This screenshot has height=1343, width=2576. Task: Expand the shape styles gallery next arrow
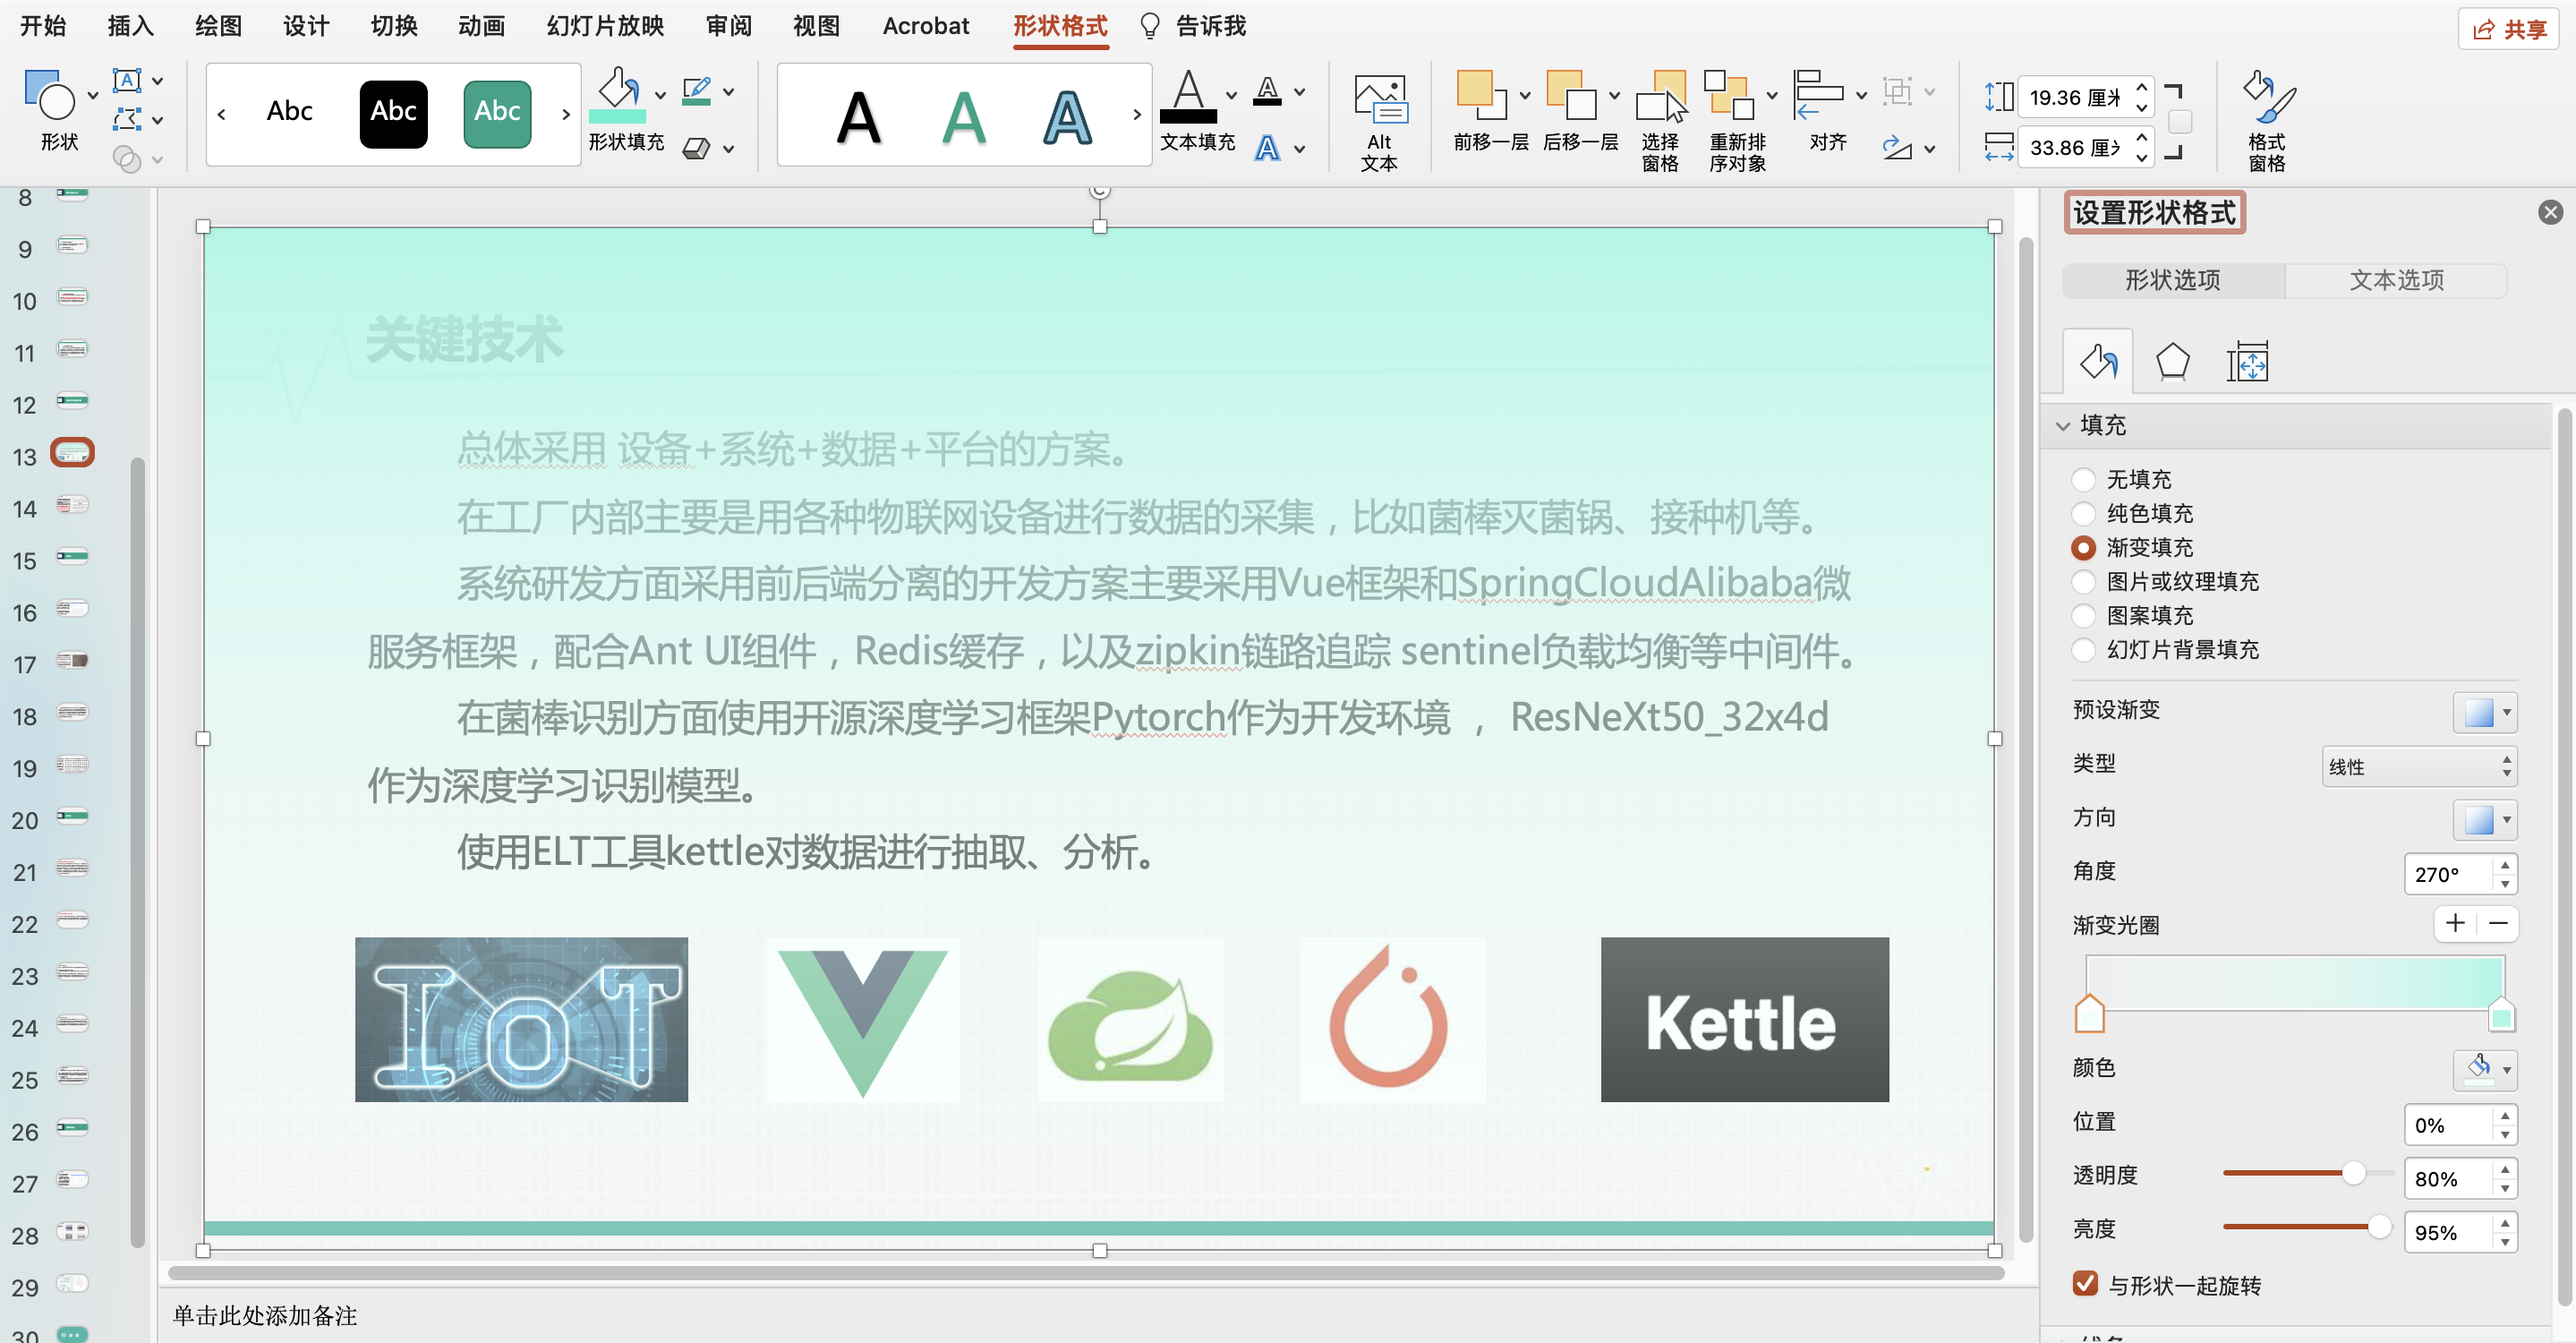click(x=566, y=115)
